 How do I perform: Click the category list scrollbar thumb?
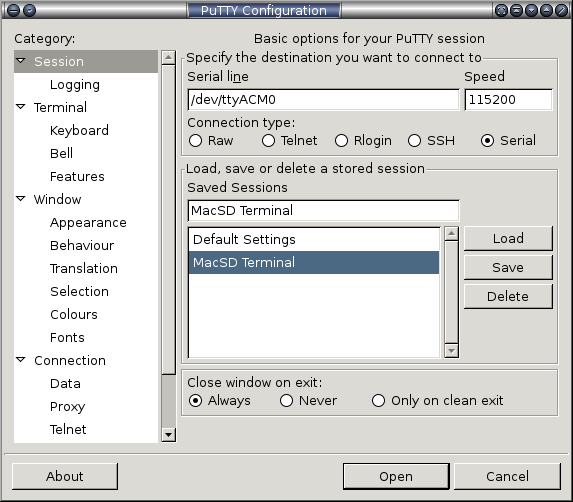pyautogui.click(x=168, y=220)
